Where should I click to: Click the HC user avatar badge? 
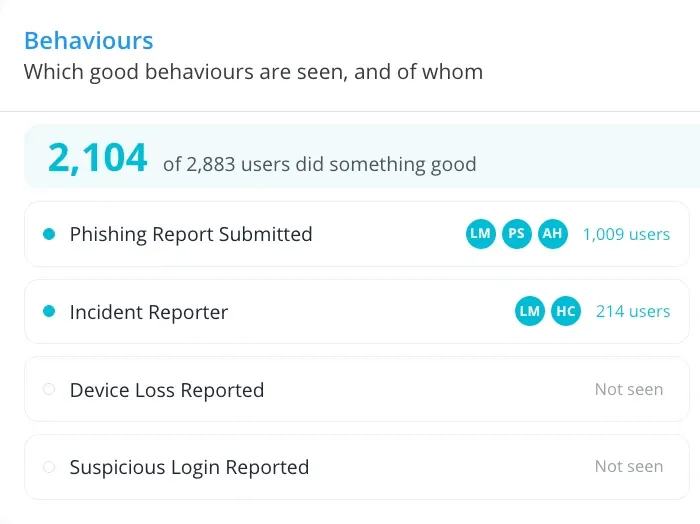pos(566,311)
